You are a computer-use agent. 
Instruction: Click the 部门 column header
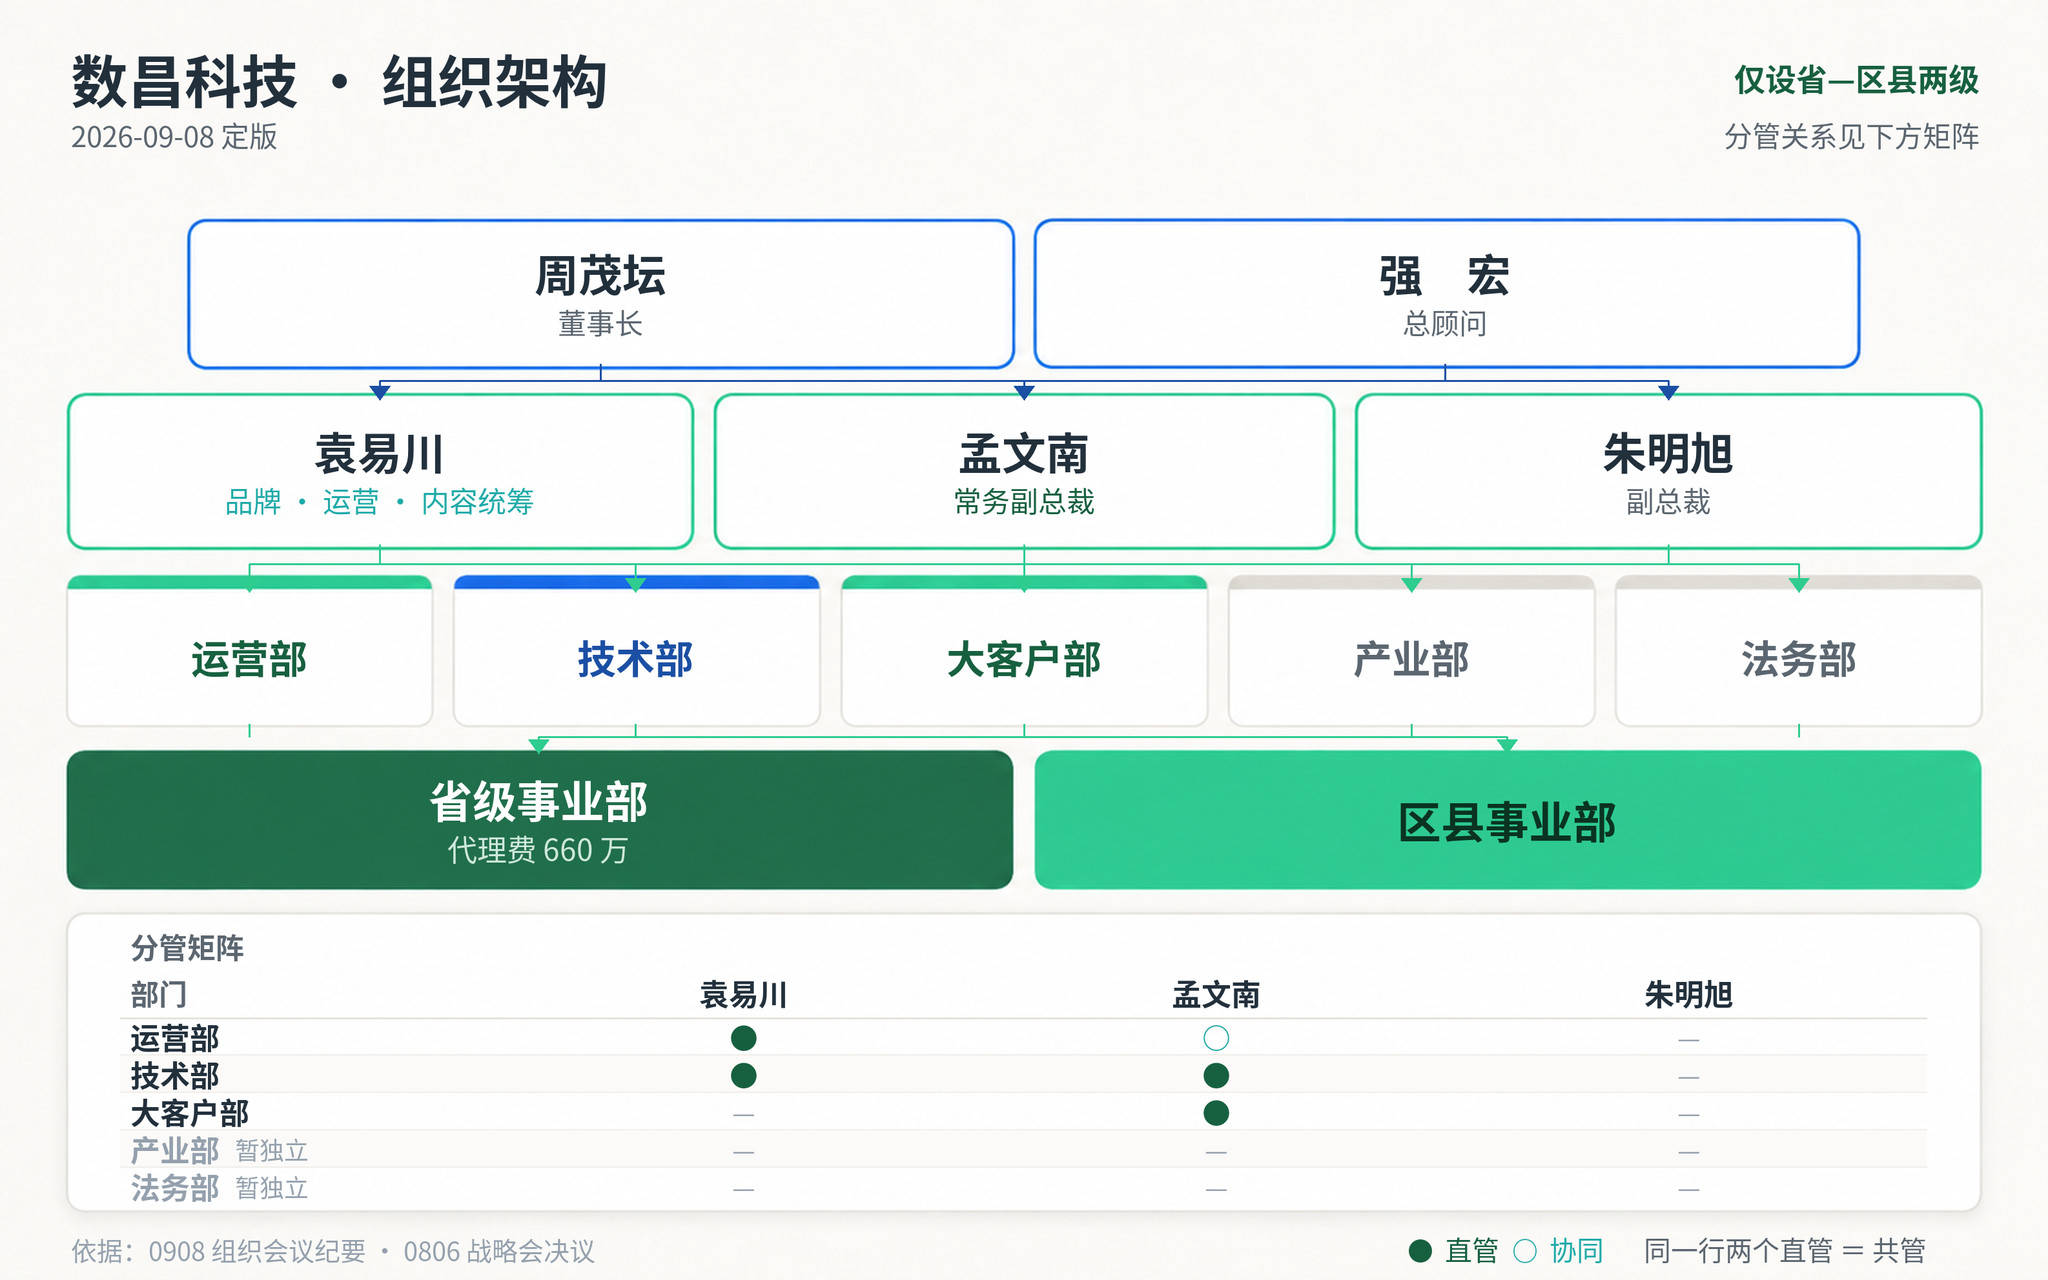coord(159,995)
